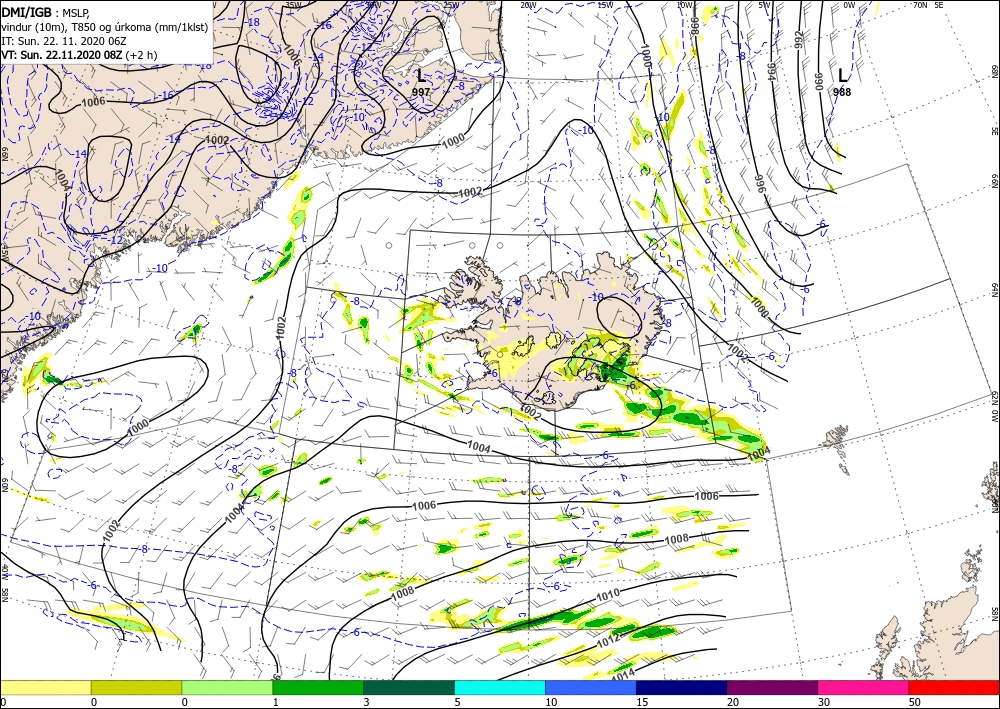
Task: Click the 'IT: Sun. 22. 11. 2020 06Z' text
Action: point(64,41)
